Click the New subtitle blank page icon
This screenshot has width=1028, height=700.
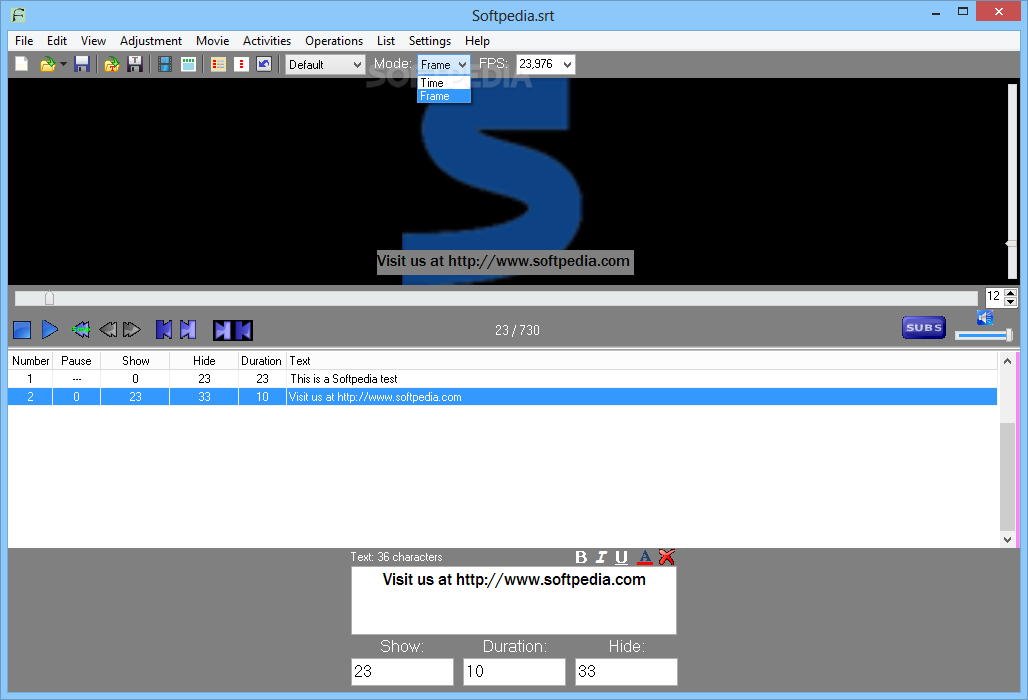pos(22,64)
